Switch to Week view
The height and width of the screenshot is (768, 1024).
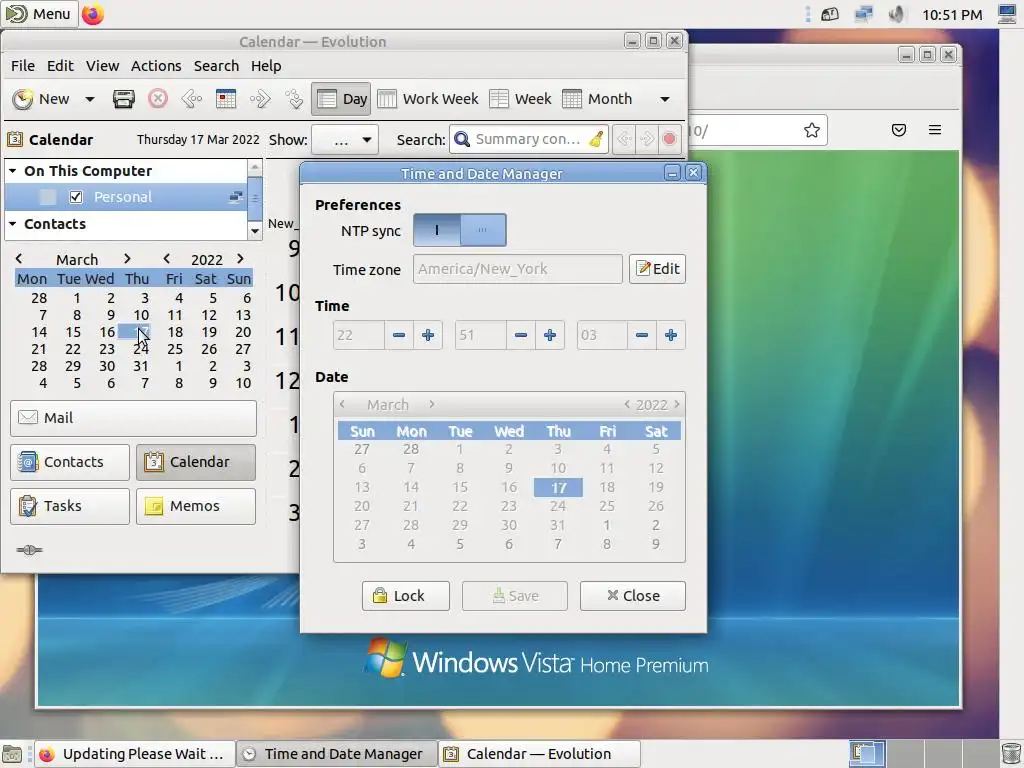pyautogui.click(x=520, y=99)
